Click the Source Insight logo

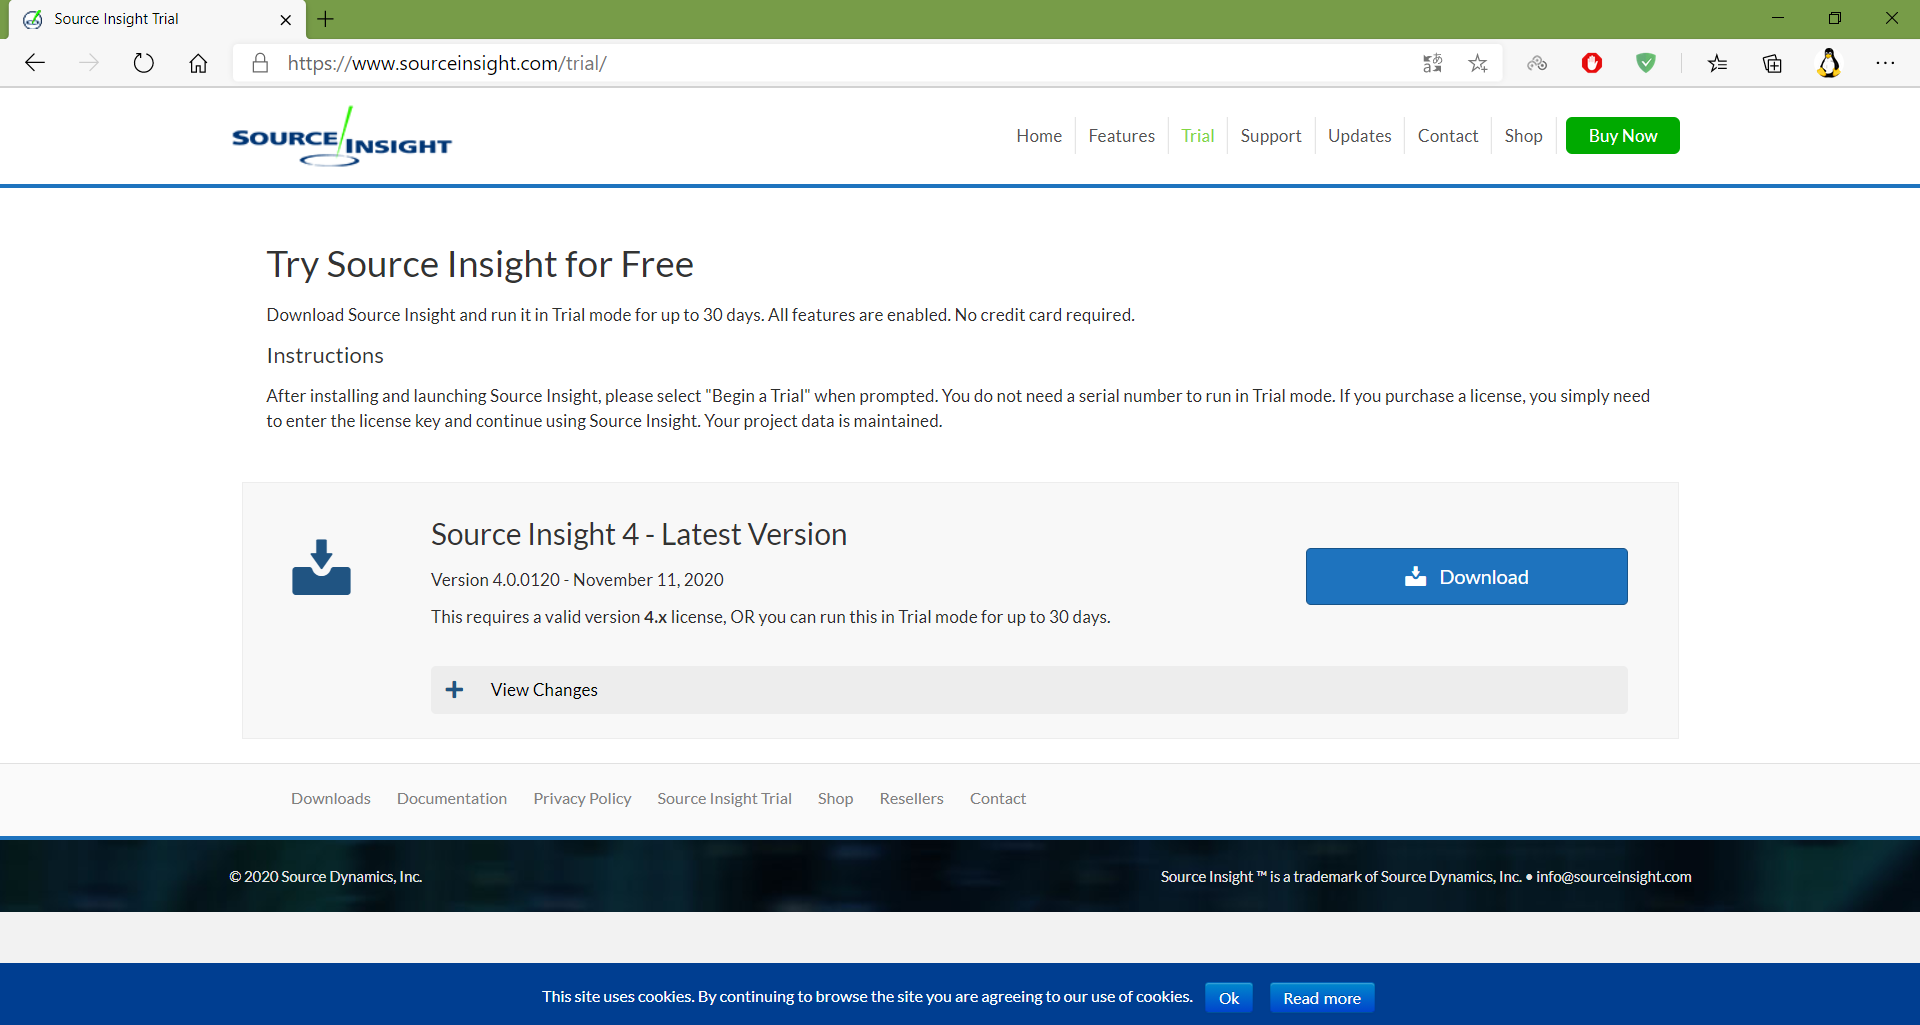coord(342,137)
